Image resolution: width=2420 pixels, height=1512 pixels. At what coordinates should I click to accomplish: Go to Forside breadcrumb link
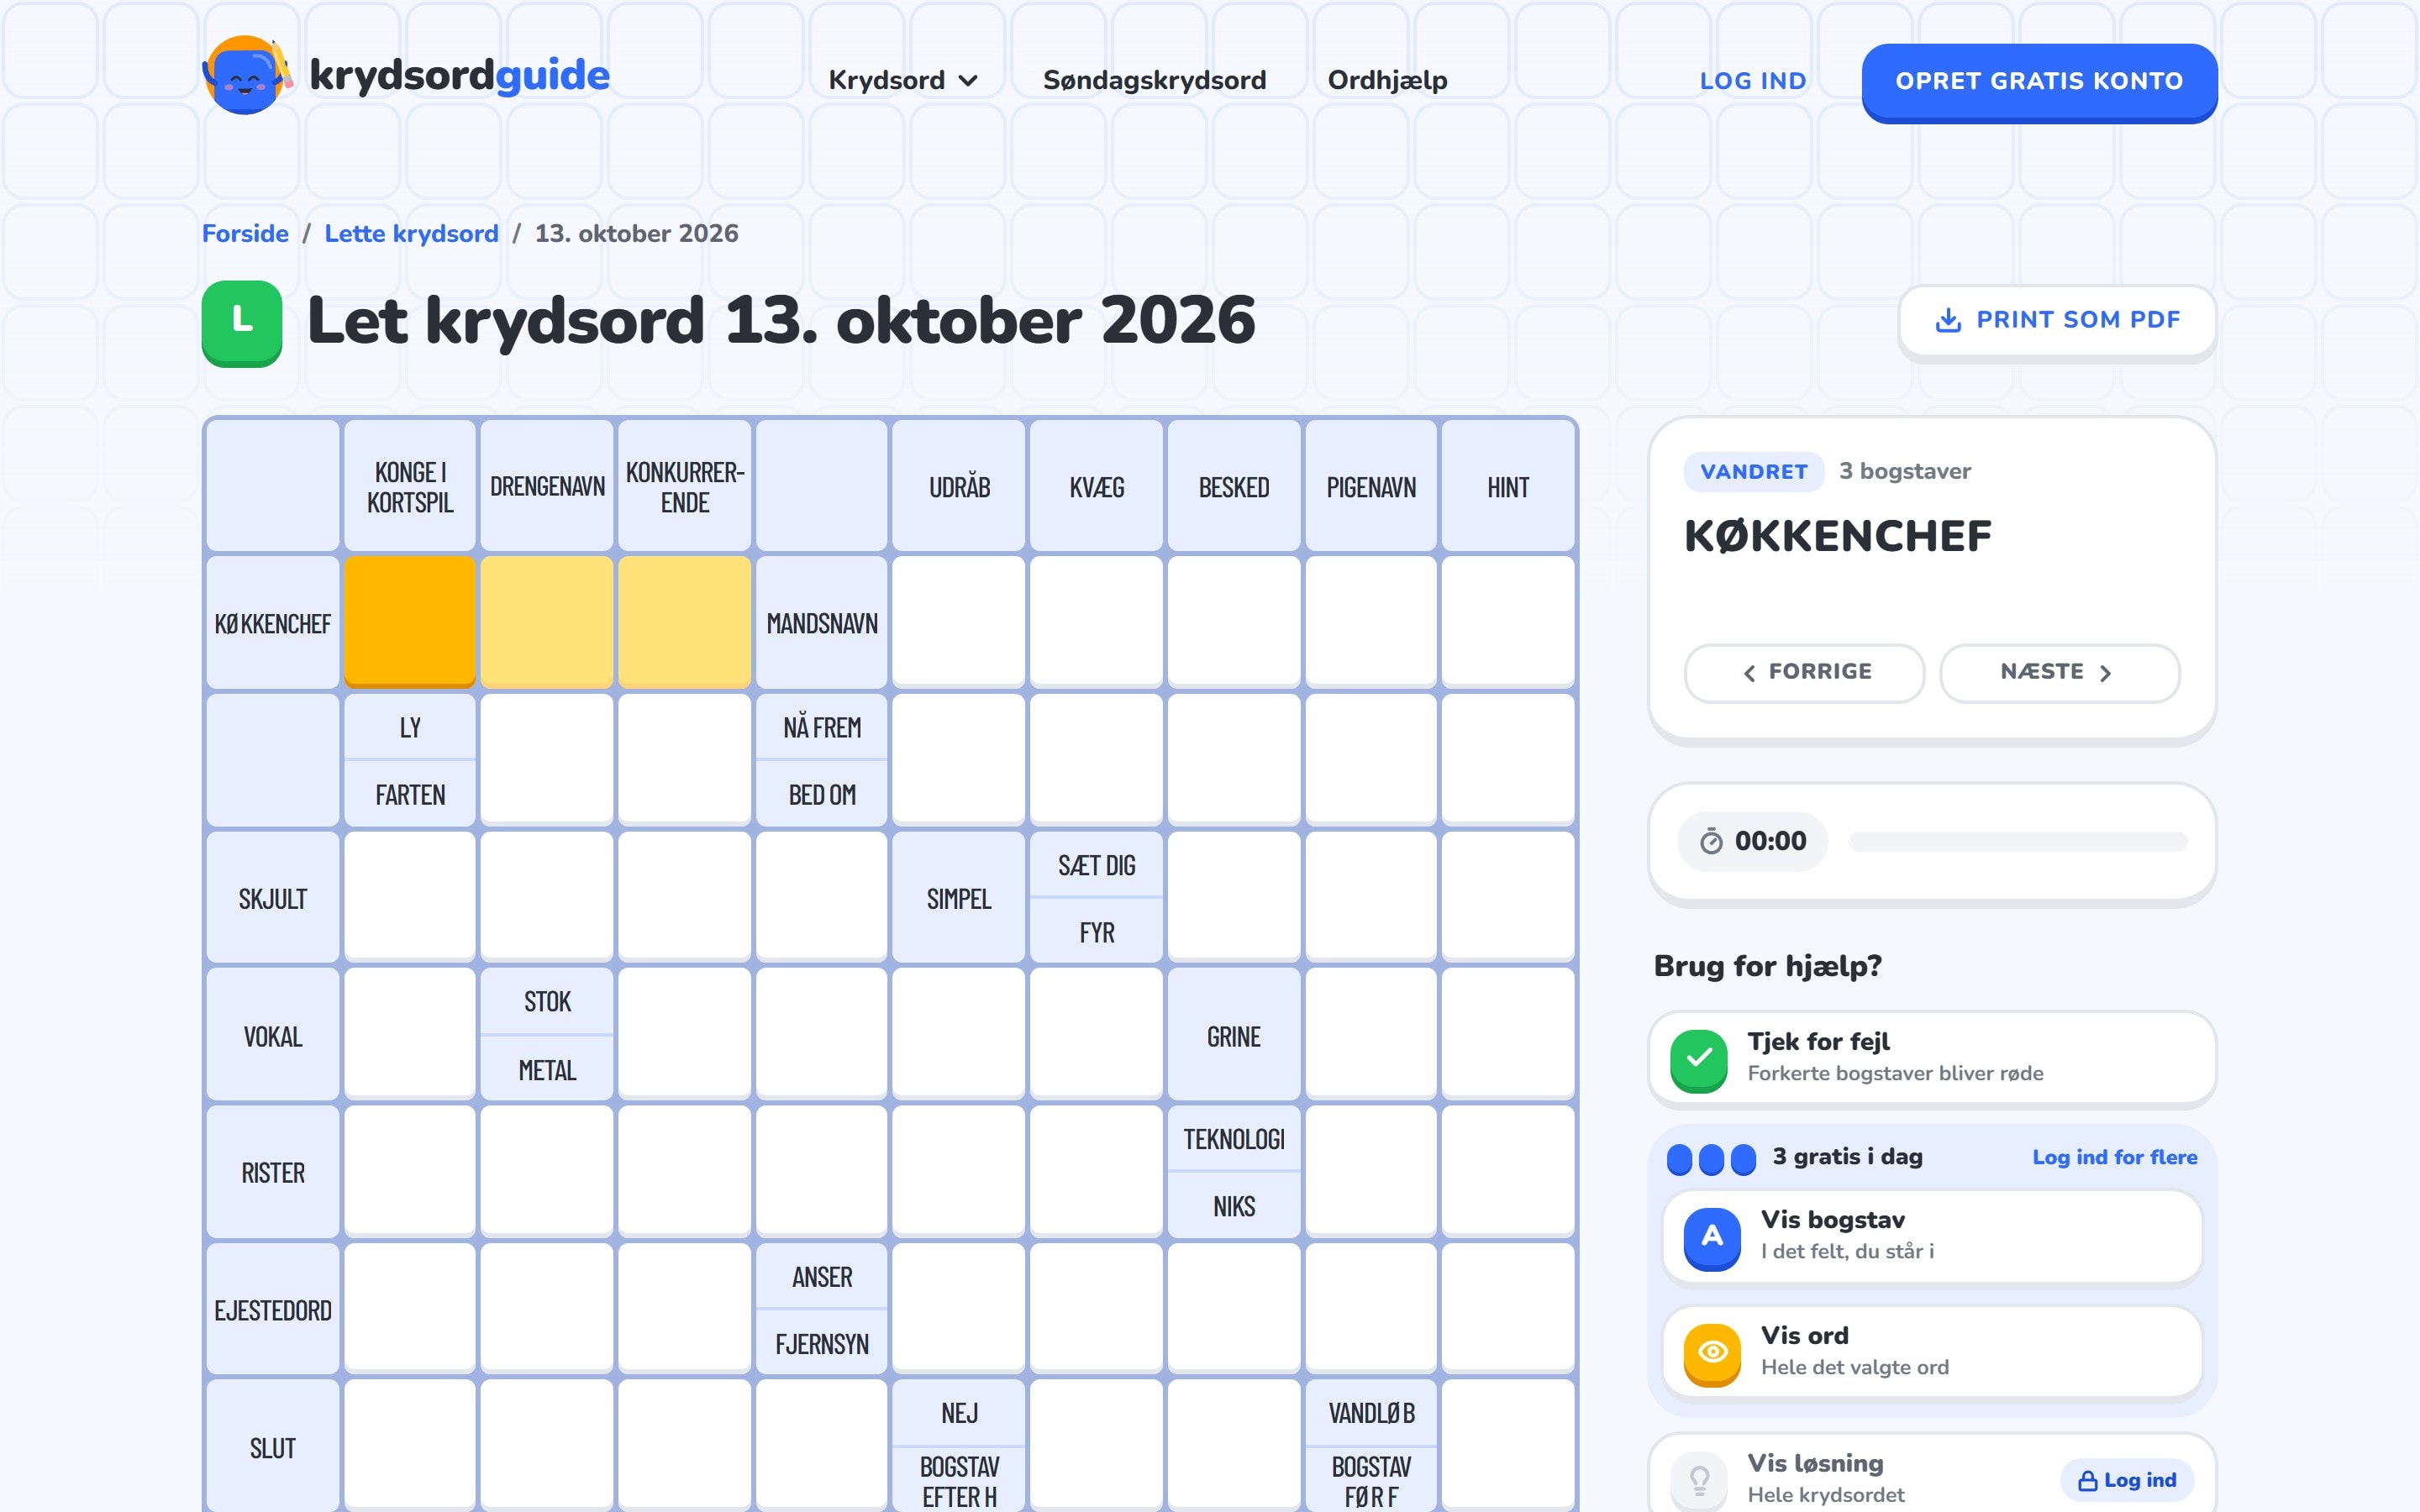tap(245, 233)
